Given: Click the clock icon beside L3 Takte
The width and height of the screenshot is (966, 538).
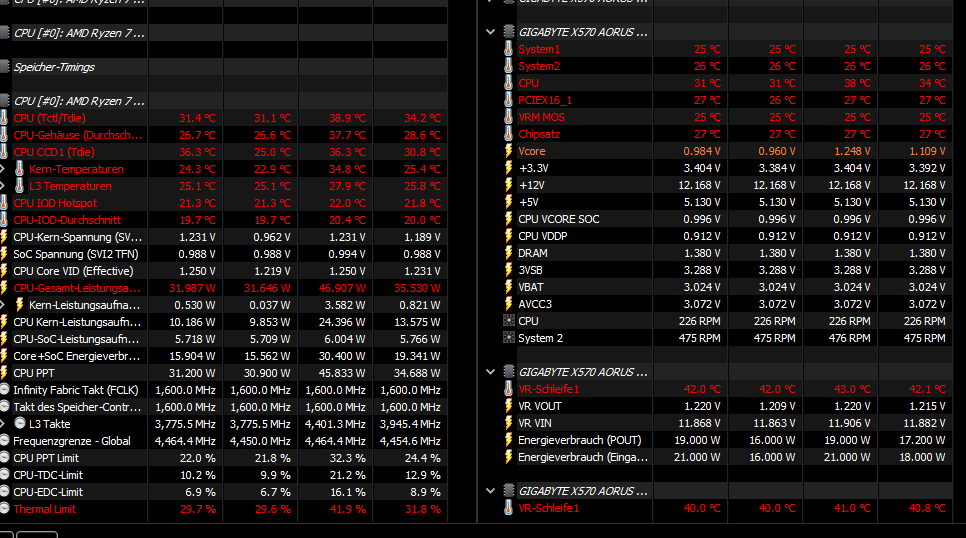Looking at the screenshot, I should click(20, 423).
